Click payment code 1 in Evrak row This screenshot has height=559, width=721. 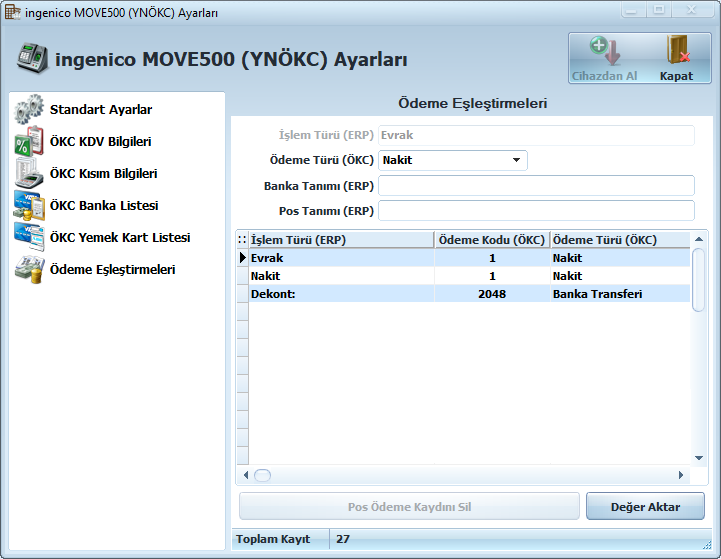click(x=492, y=258)
